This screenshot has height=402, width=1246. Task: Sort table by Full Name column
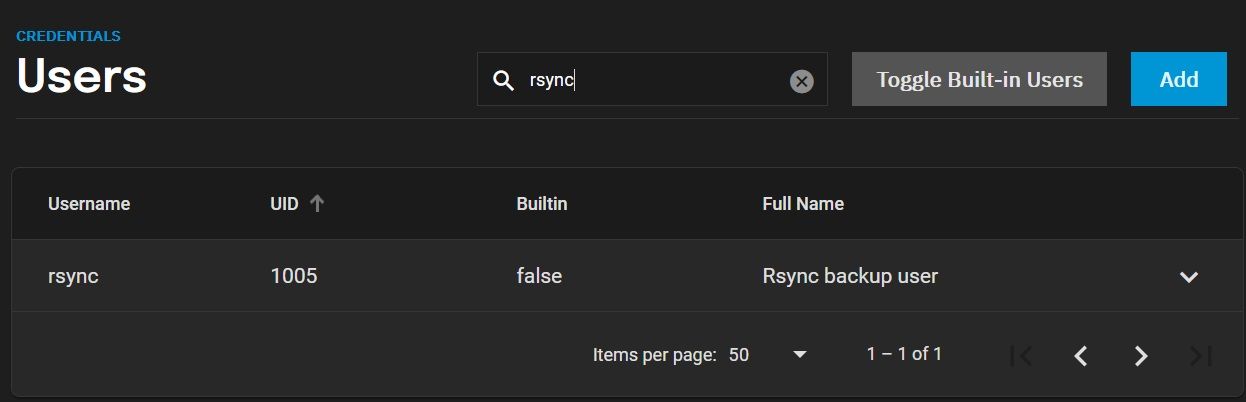[x=803, y=204]
